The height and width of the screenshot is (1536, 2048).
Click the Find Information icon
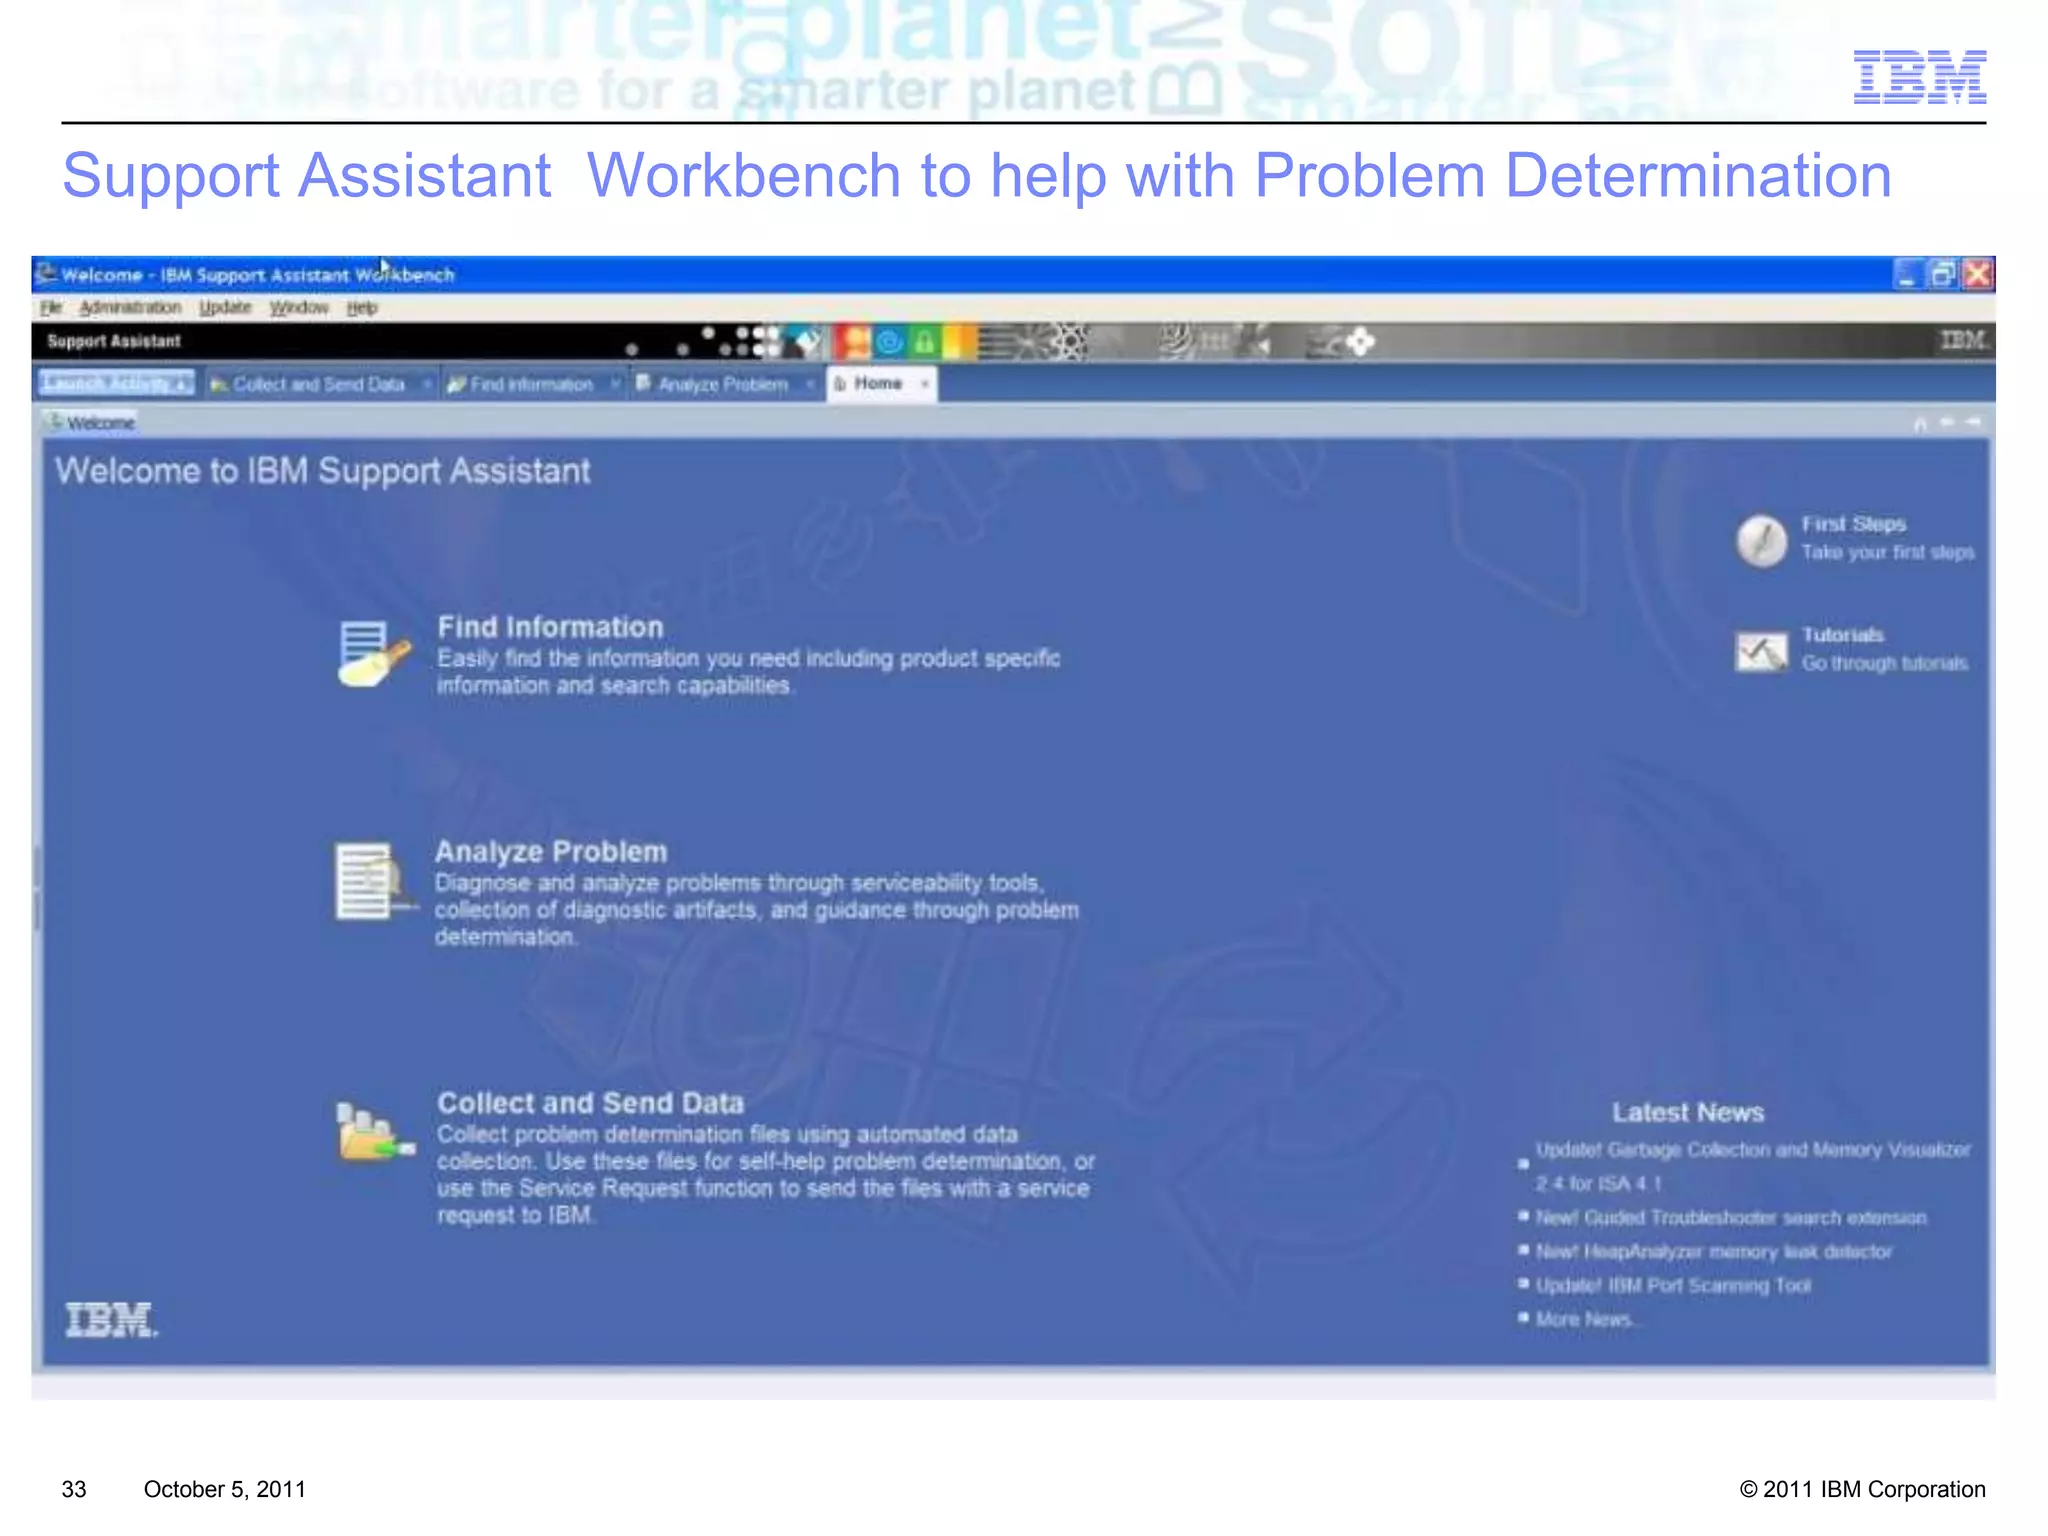(x=373, y=654)
